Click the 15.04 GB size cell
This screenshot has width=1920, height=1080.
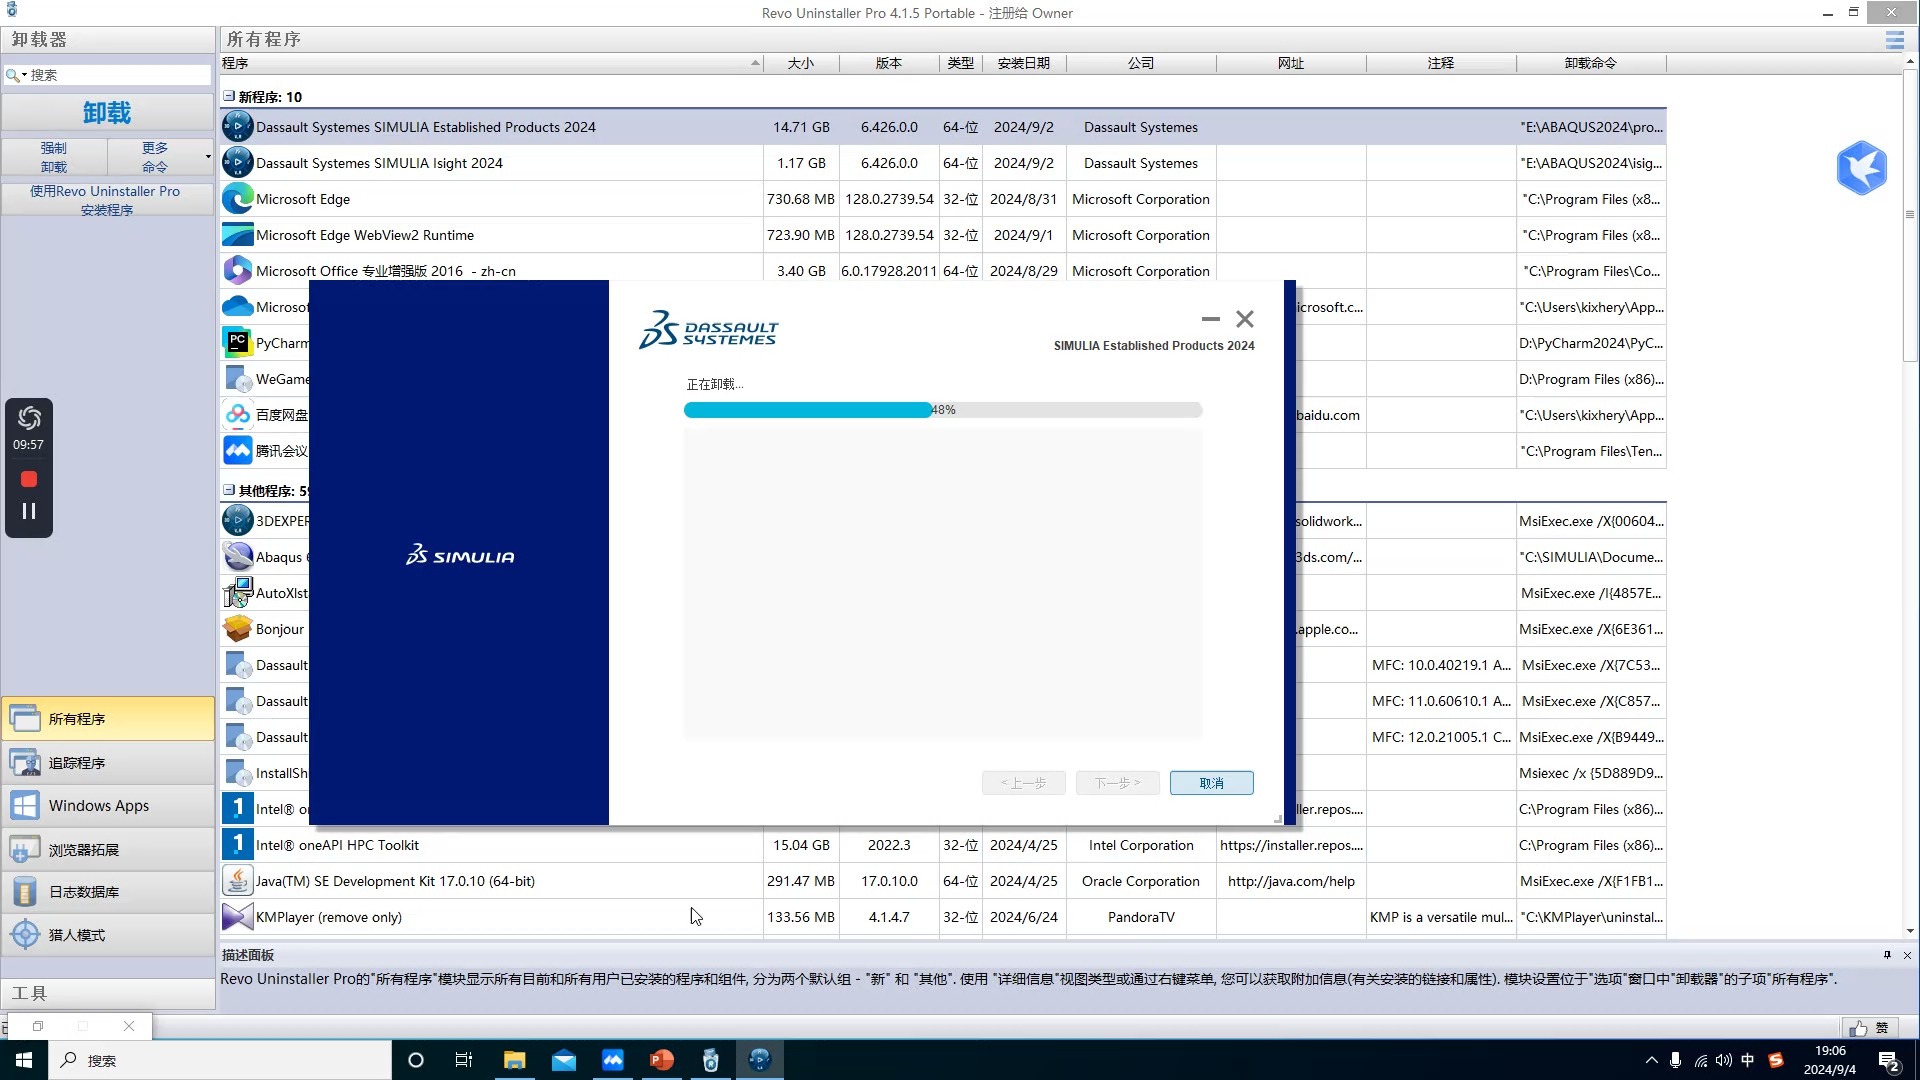click(801, 845)
